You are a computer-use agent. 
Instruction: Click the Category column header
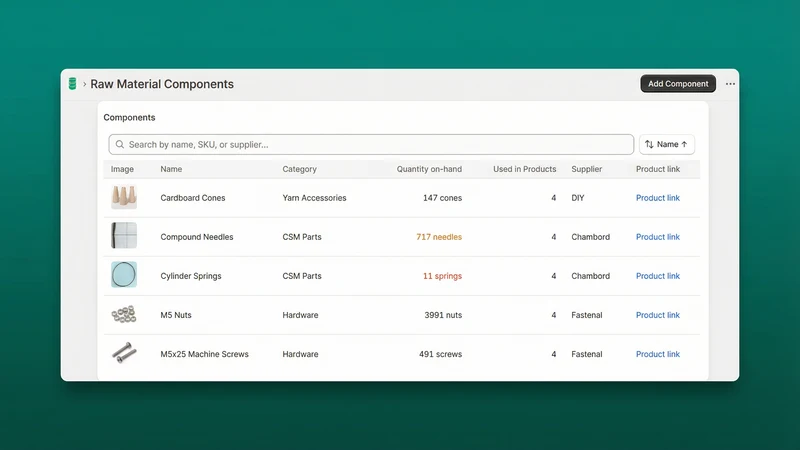[299, 169]
